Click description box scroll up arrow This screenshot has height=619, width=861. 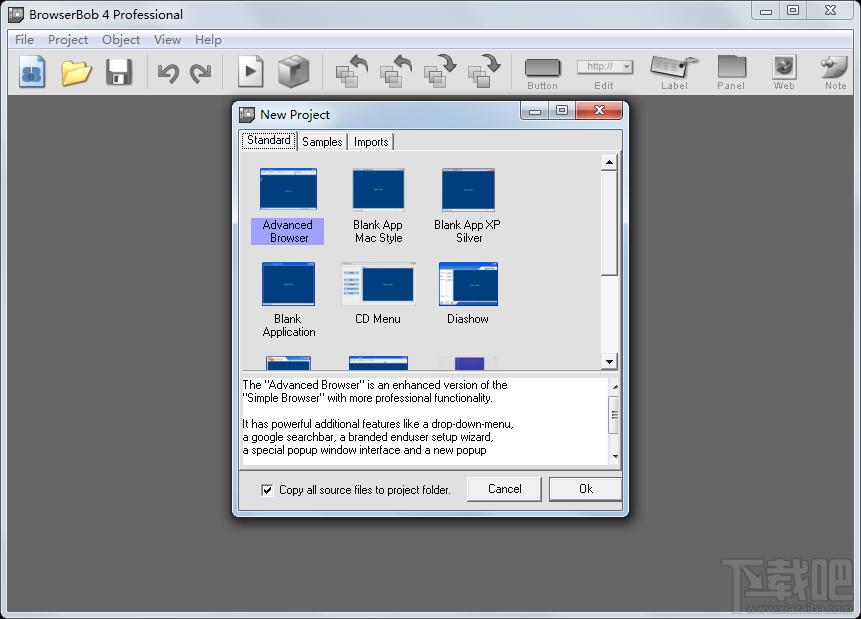click(x=615, y=387)
